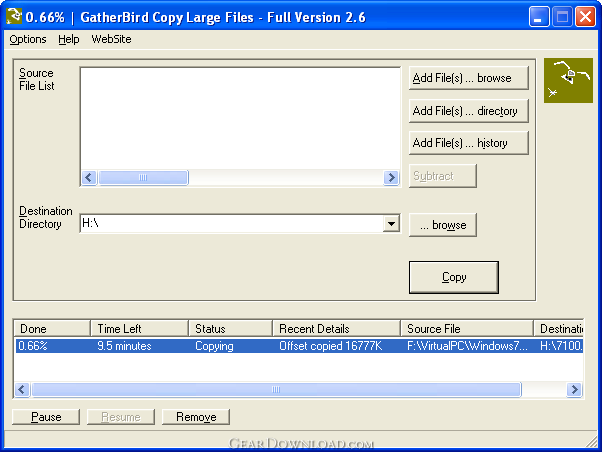Sort by the Done column header

pos(52,329)
